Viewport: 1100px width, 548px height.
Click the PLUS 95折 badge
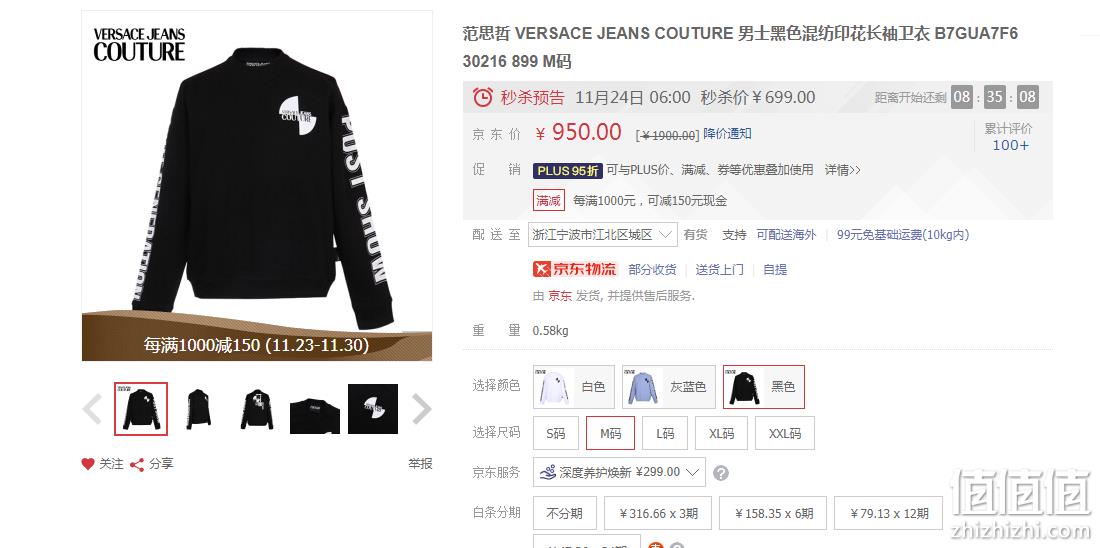[x=568, y=171]
